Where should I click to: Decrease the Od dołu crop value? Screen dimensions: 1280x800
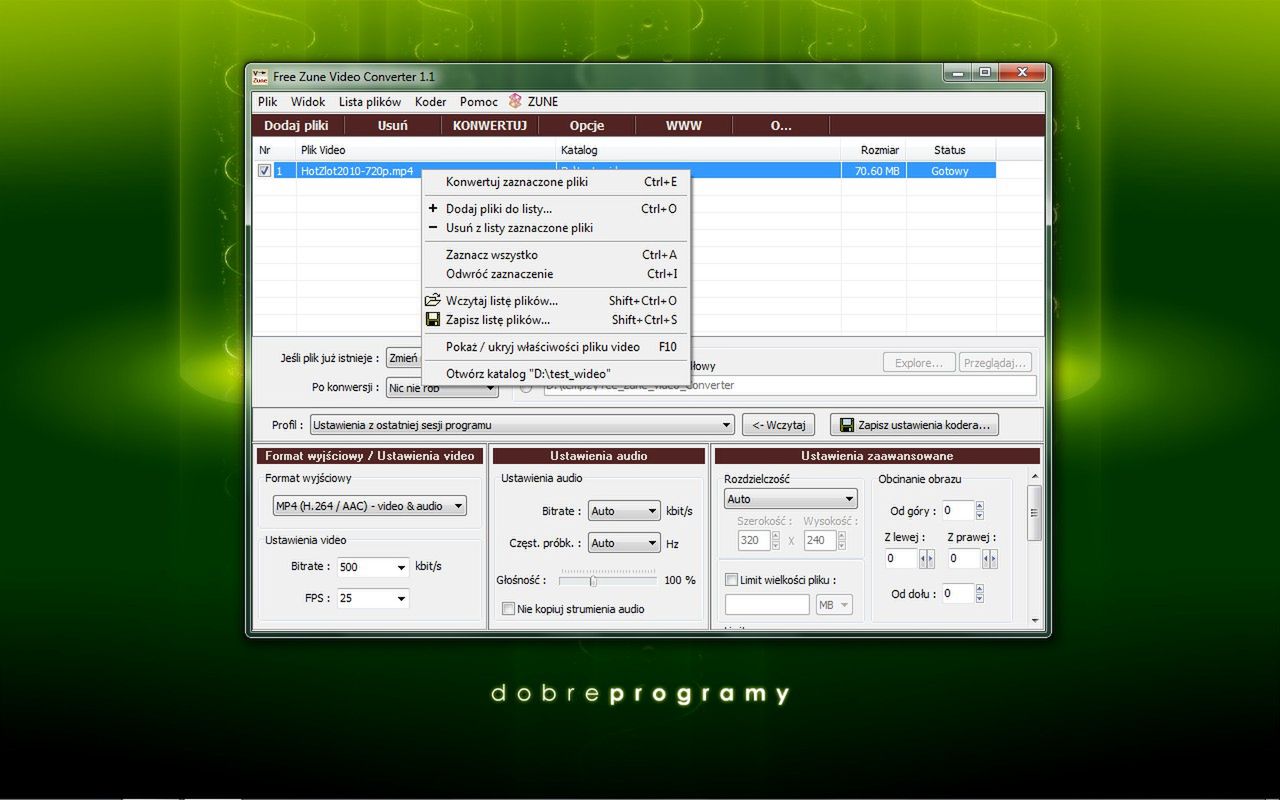click(979, 598)
